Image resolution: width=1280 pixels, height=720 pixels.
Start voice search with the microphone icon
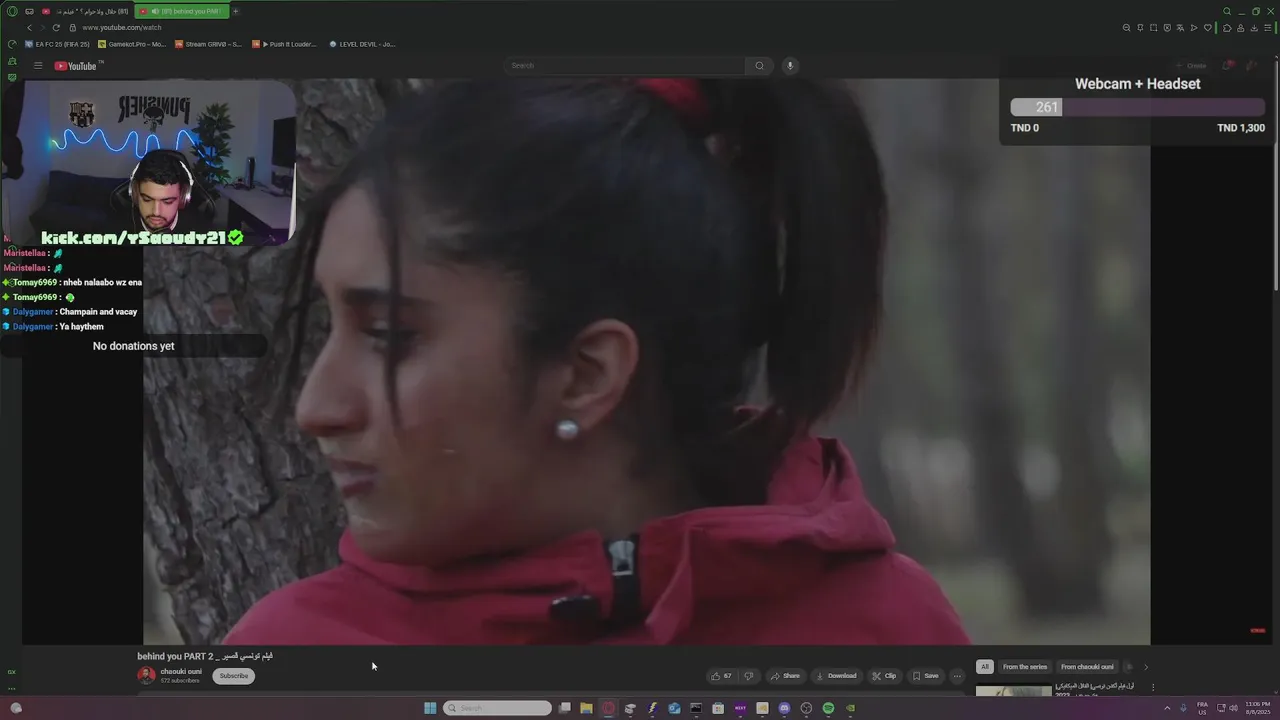(789, 66)
